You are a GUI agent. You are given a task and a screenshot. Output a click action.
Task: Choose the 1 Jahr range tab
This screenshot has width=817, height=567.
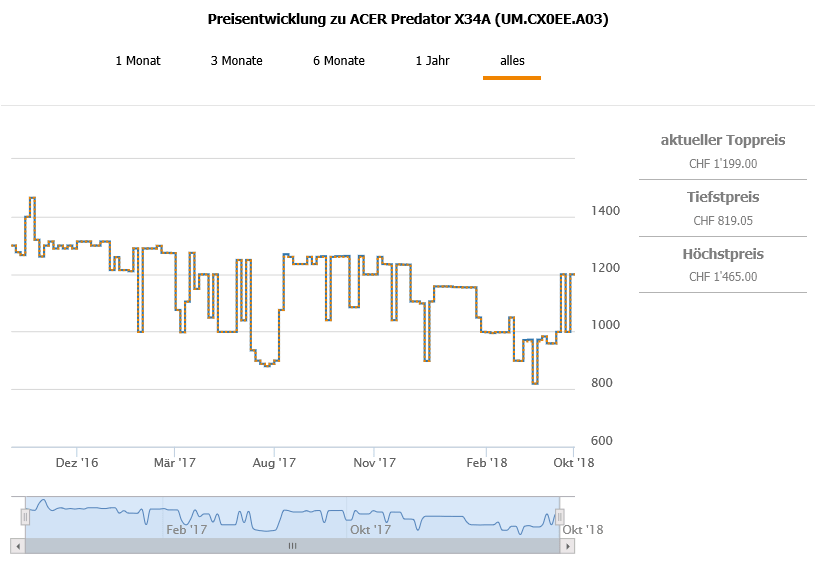(x=432, y=61)
